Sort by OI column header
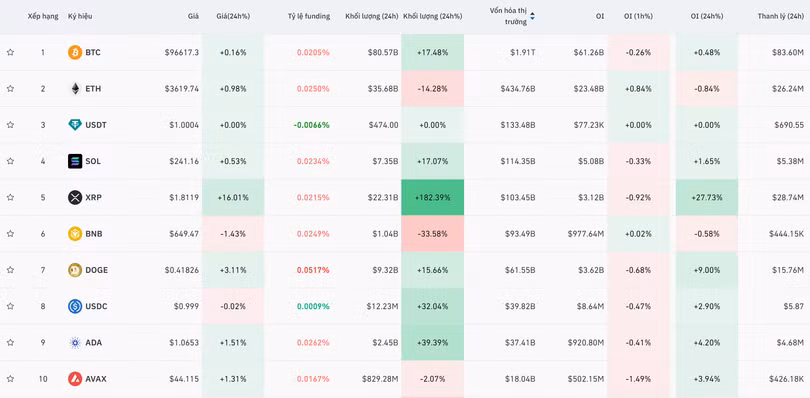 (599, 16)
